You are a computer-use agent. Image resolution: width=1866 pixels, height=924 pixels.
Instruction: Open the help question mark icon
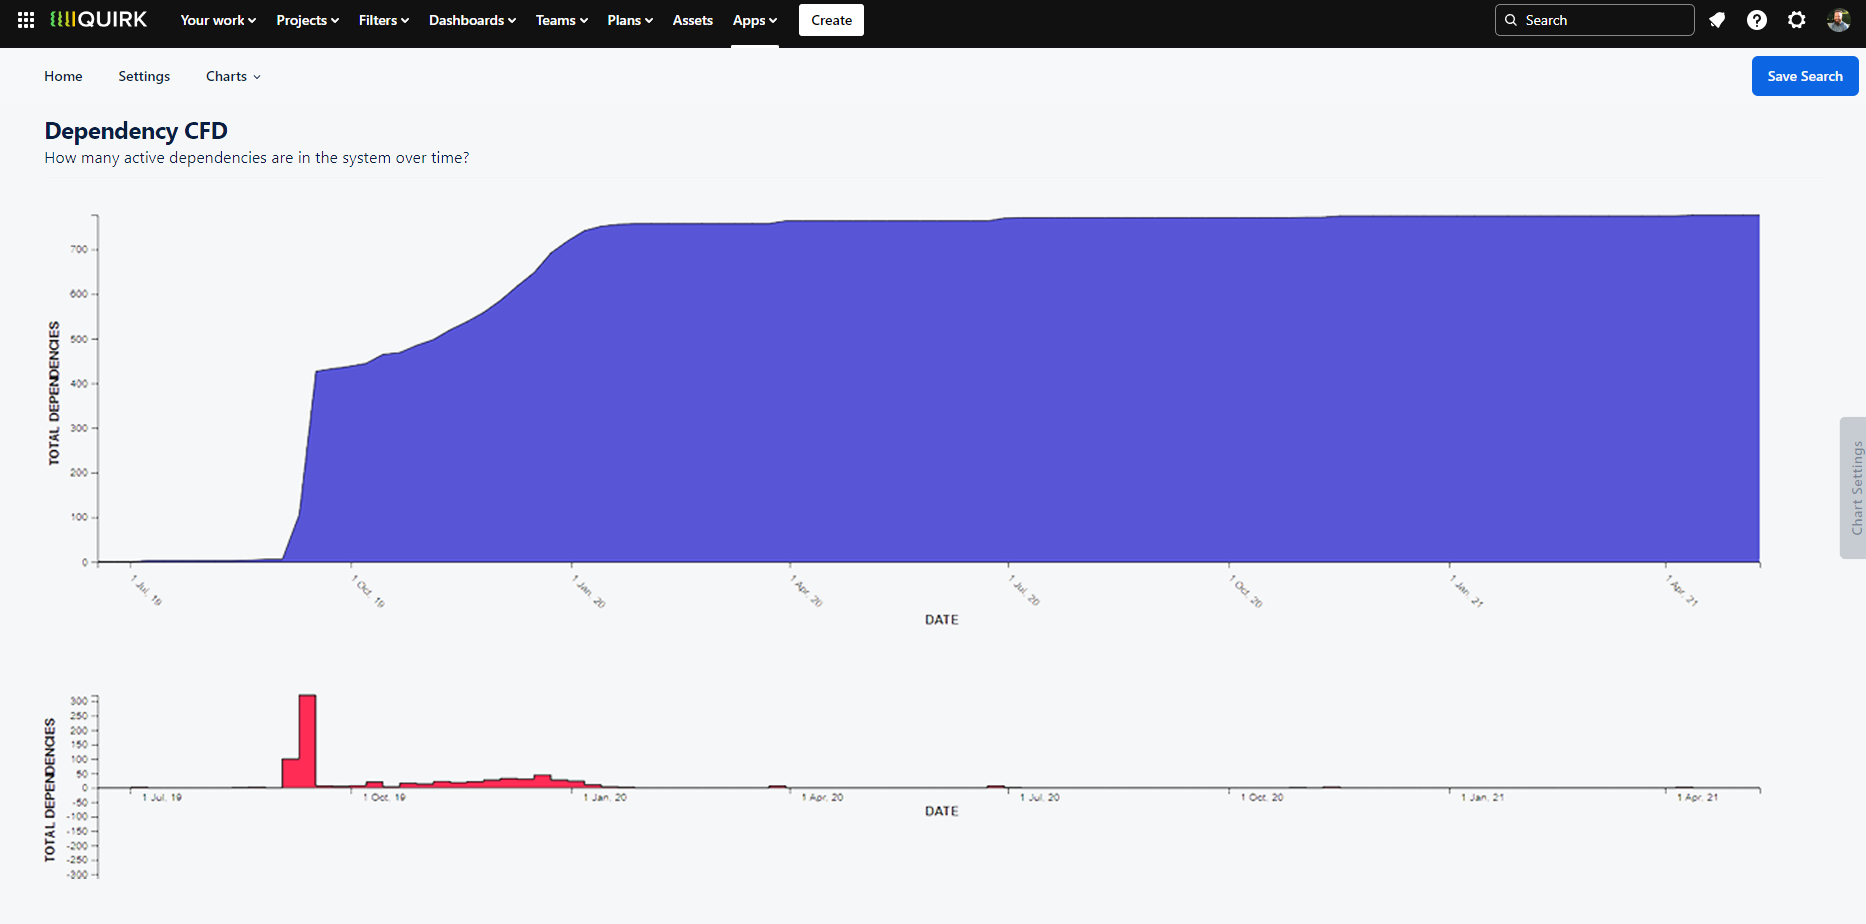[x=1757, y=20]
